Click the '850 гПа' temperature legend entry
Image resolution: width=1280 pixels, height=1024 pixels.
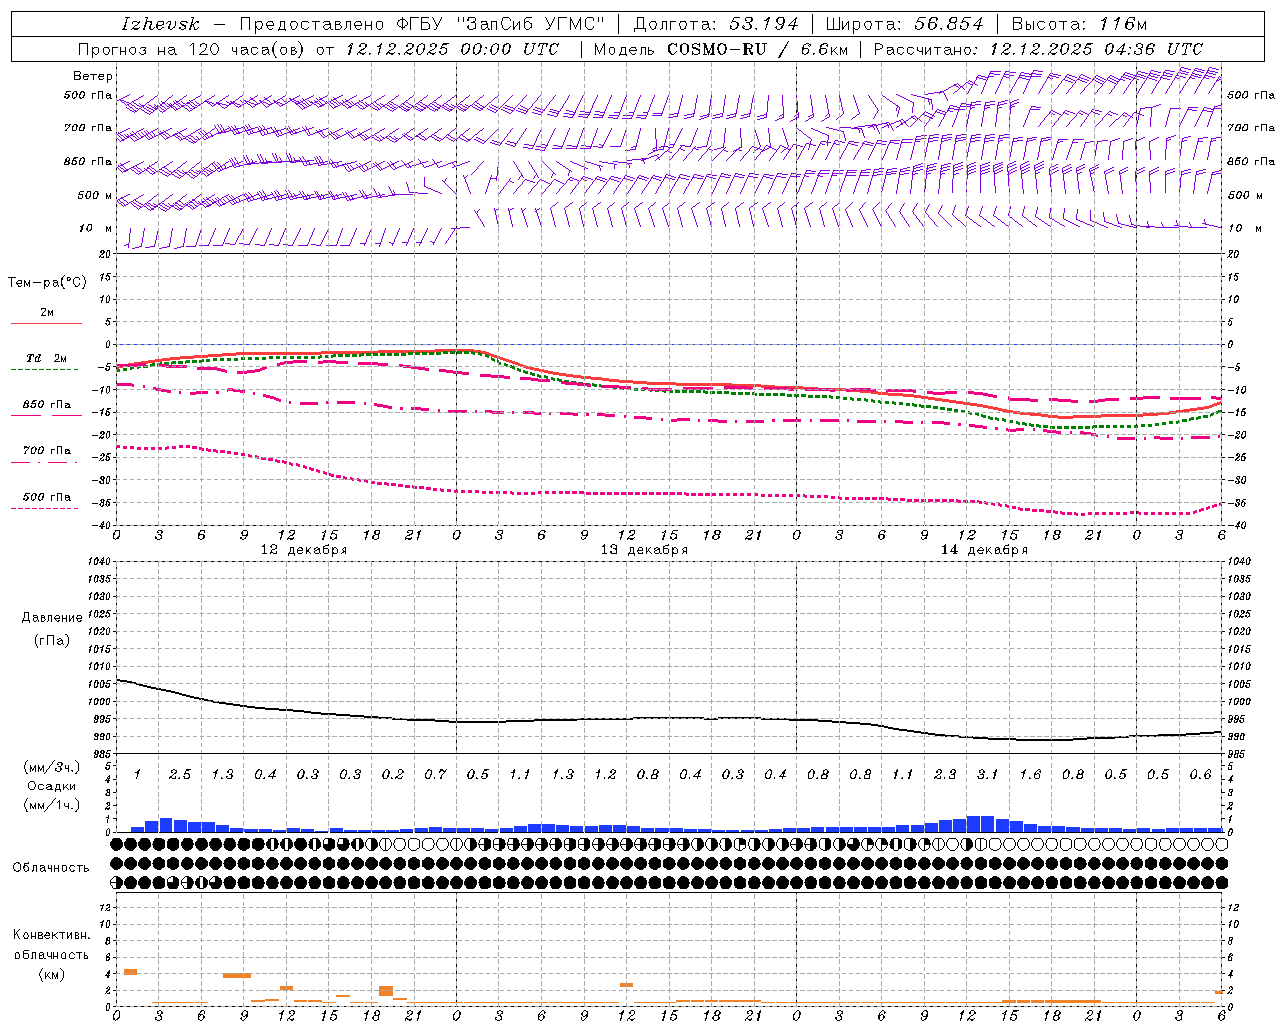pyautogui.click(x=47, y=404)
